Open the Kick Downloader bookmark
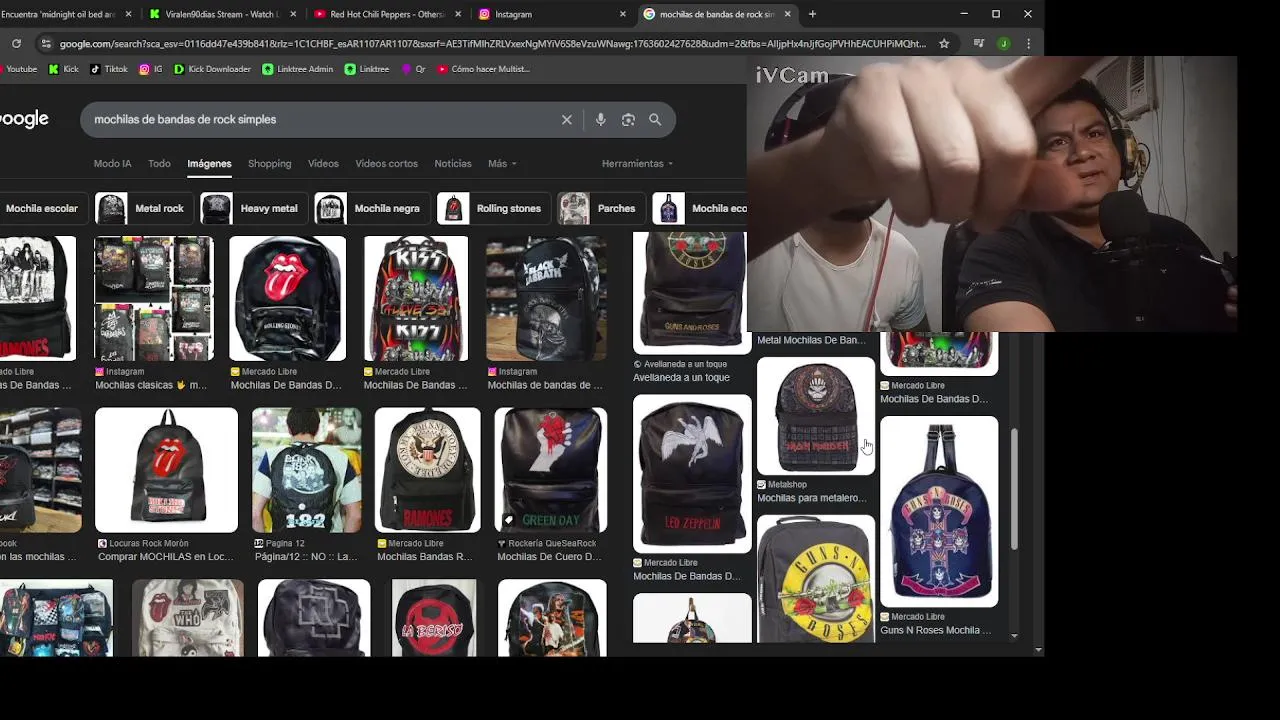The height and width of the screenshot is (720, 1280). [x=212, y=69]
